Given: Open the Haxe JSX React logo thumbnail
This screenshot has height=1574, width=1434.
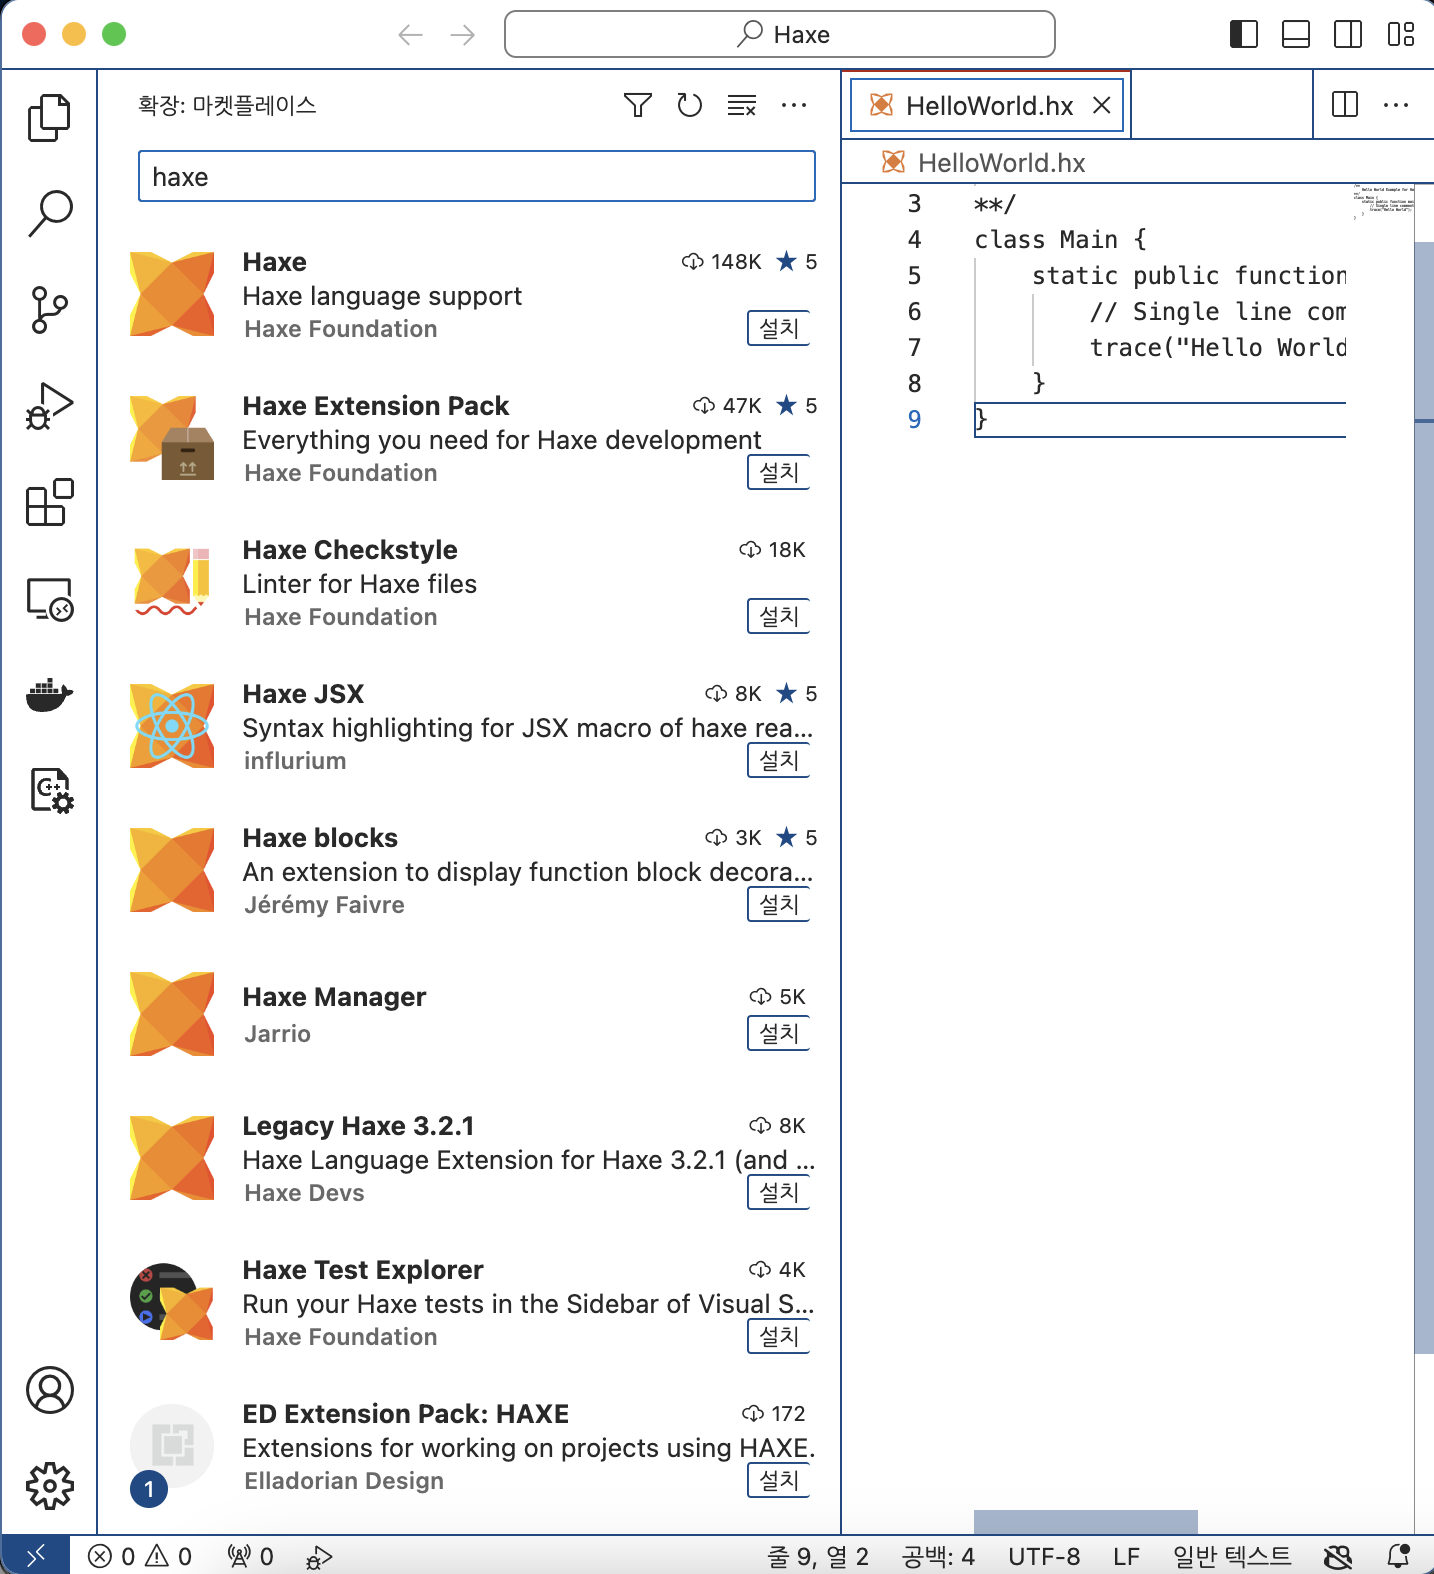Looking at the screenshot, I should pos(172,726).
